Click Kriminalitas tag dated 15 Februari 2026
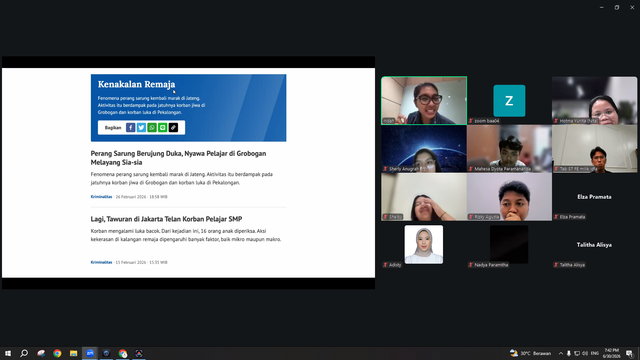Screen dimensions: 640x360 click(101, 262)
